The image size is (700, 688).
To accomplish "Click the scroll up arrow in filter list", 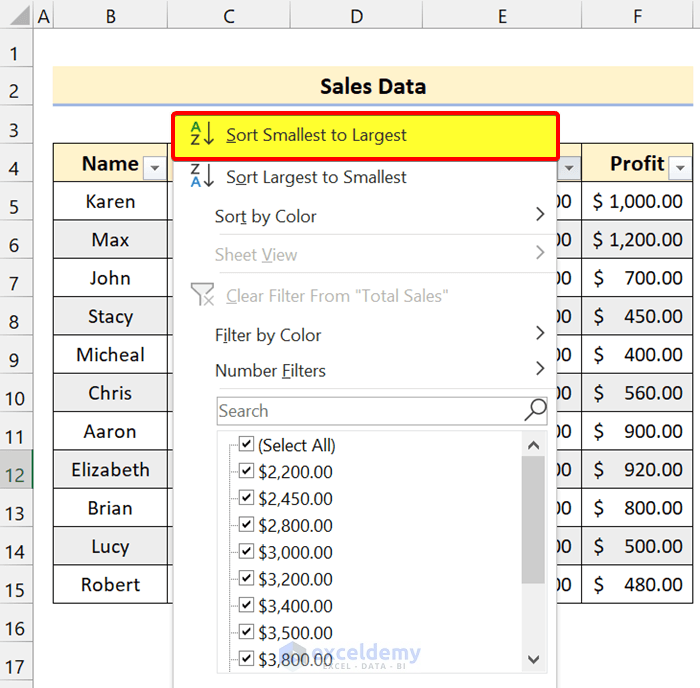I will point(533,446).
